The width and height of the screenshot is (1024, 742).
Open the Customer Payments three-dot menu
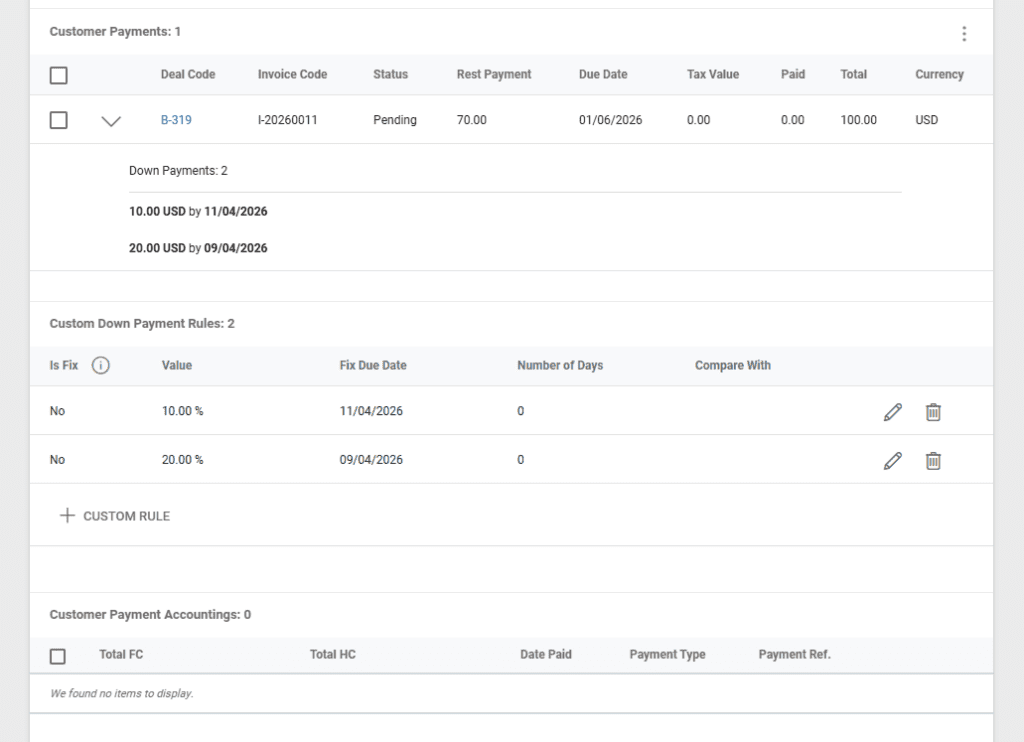click(964, 34)
